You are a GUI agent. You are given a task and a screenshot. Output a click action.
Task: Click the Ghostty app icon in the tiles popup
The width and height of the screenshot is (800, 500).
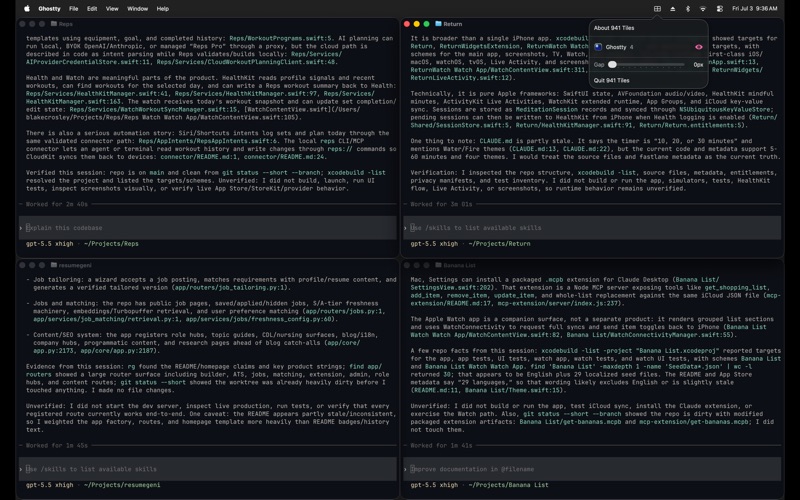coord(598,47)
